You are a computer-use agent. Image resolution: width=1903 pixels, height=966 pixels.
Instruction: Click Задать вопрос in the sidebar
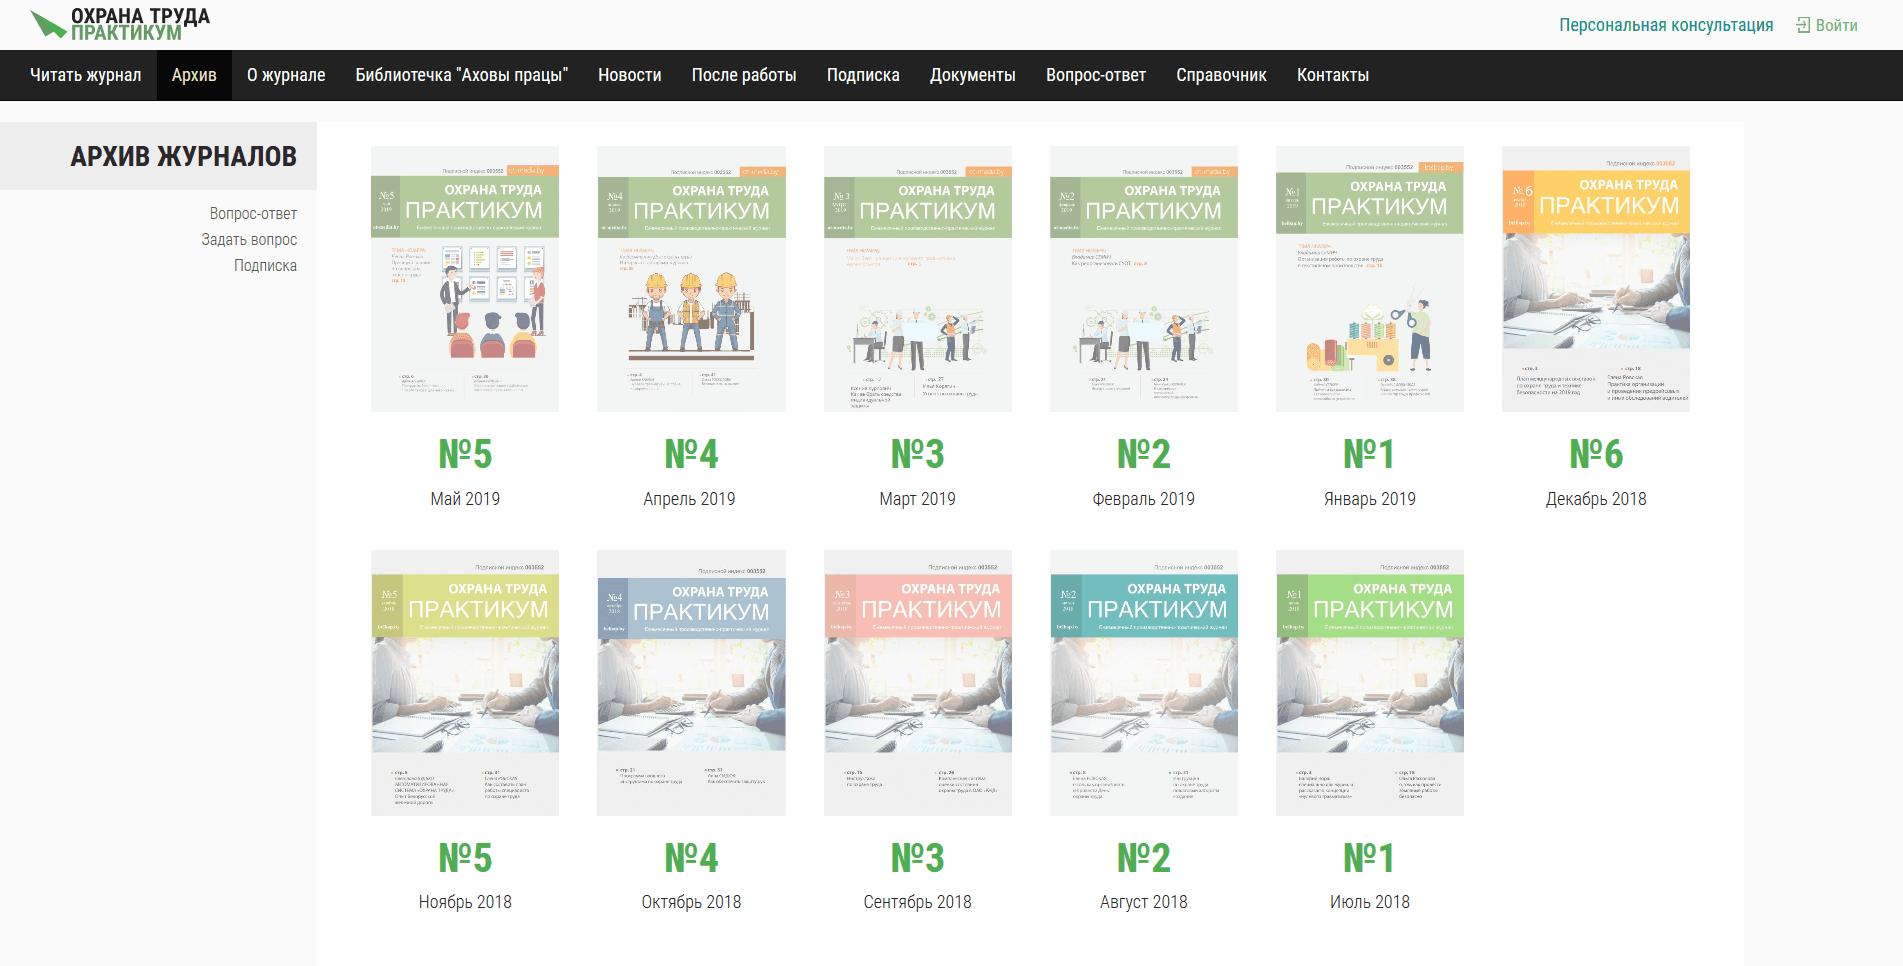point(249,239)
